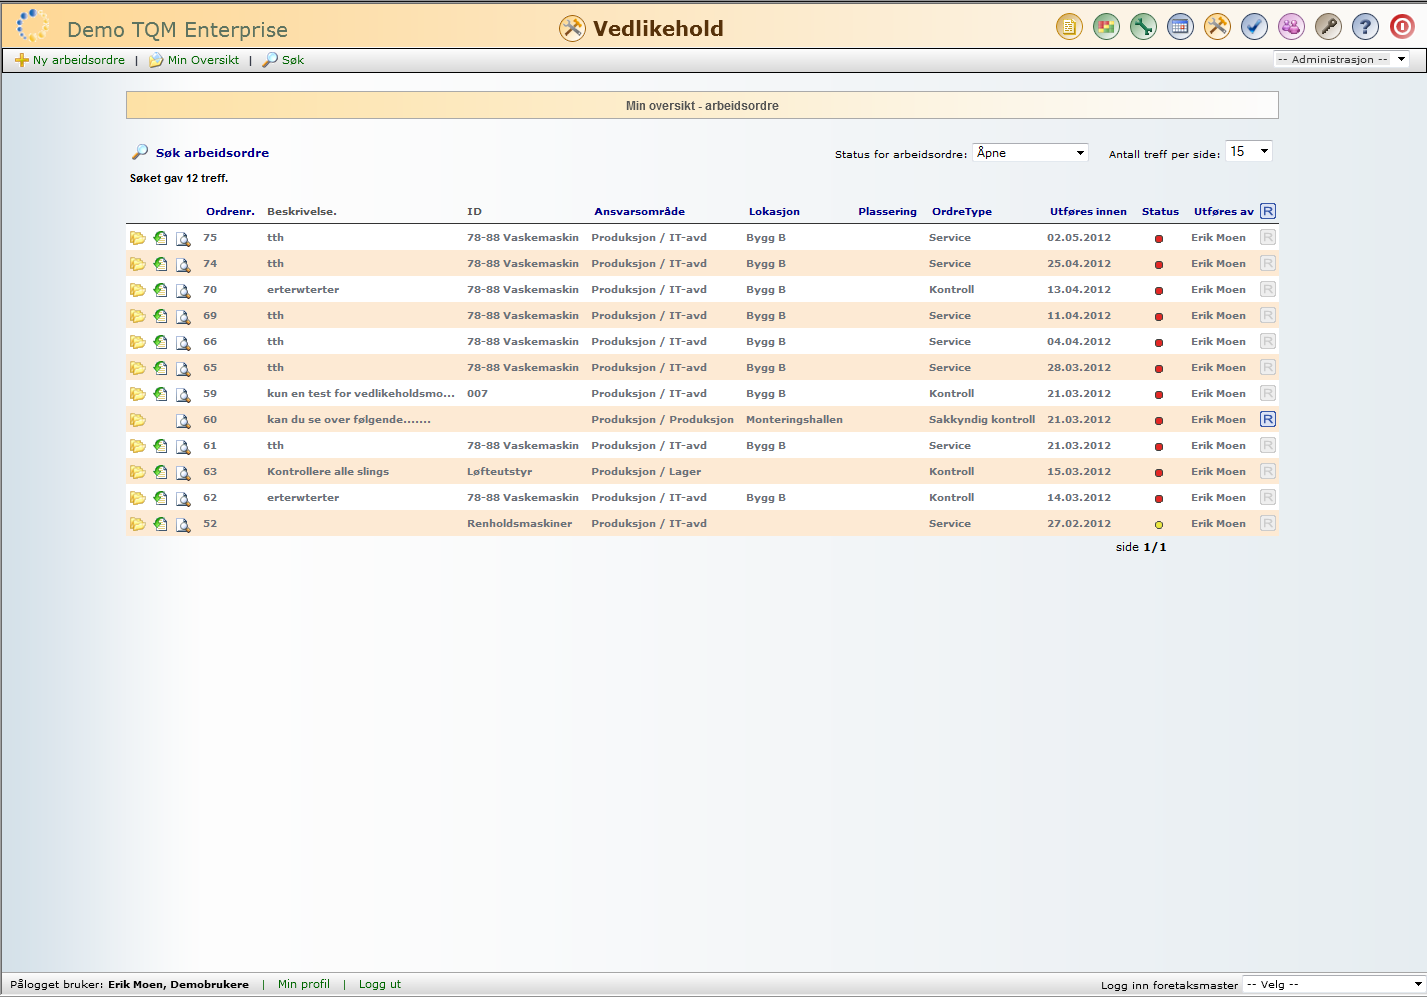Viewport: 1427px width, 997px height.
Task: Sort by Utføres innen column header
Action: coord(1088,212)
